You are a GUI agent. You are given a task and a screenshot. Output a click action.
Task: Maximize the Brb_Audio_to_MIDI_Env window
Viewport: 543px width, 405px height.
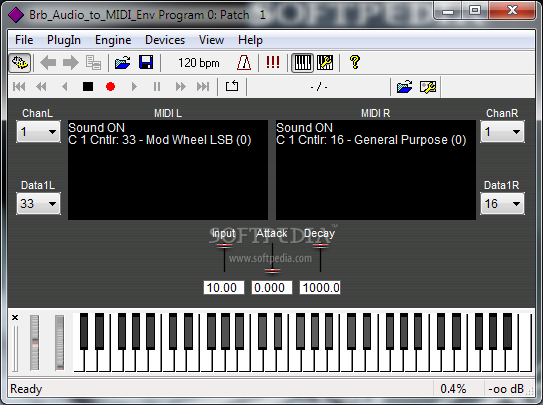(475, 11)
